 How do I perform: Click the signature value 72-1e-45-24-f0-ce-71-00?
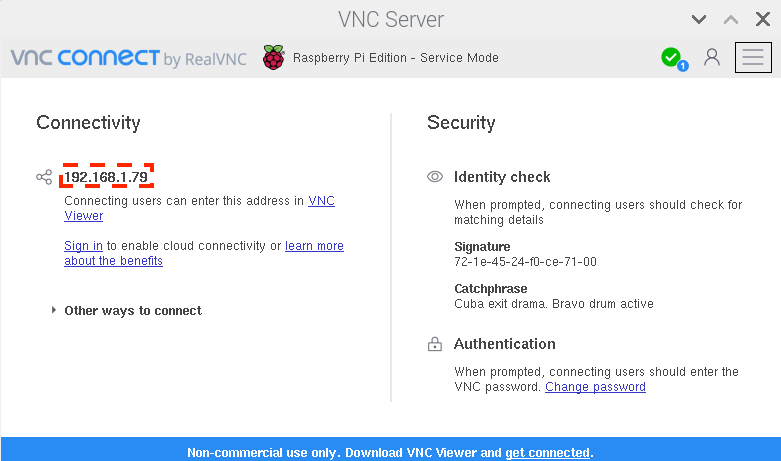click(x=525, y=262)
